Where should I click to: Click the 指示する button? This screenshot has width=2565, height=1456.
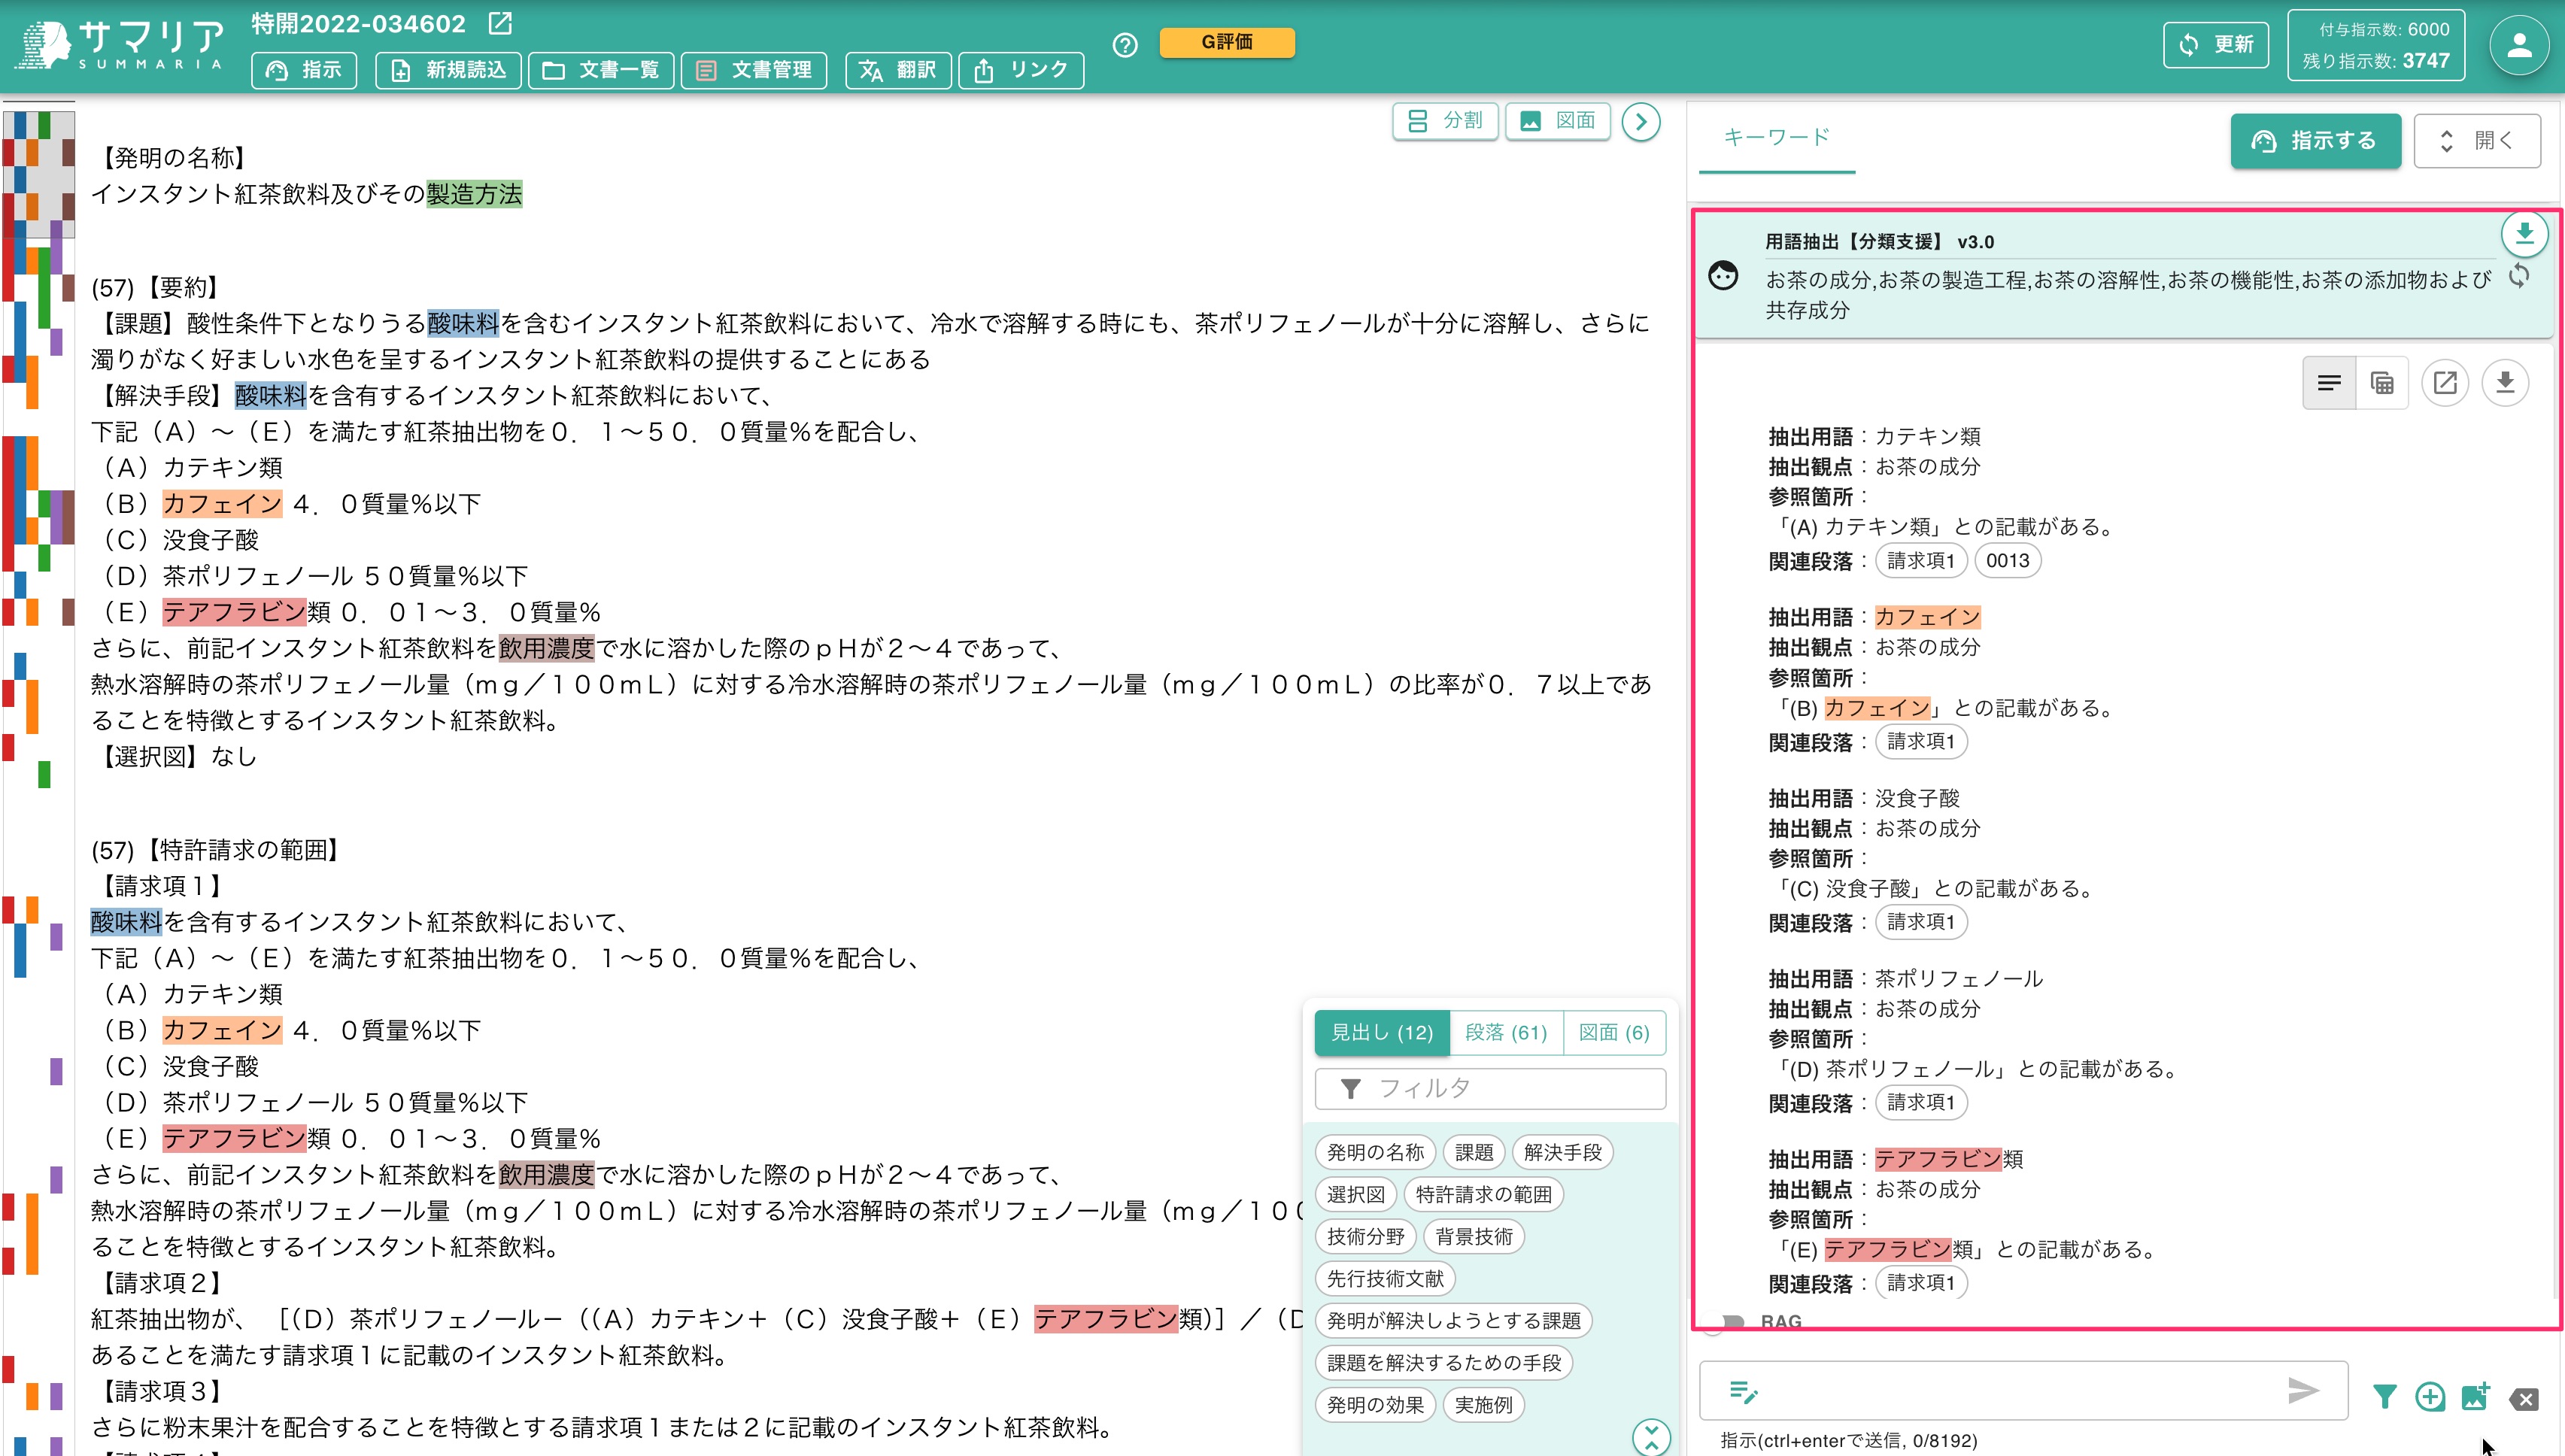tap(2315, 141)
